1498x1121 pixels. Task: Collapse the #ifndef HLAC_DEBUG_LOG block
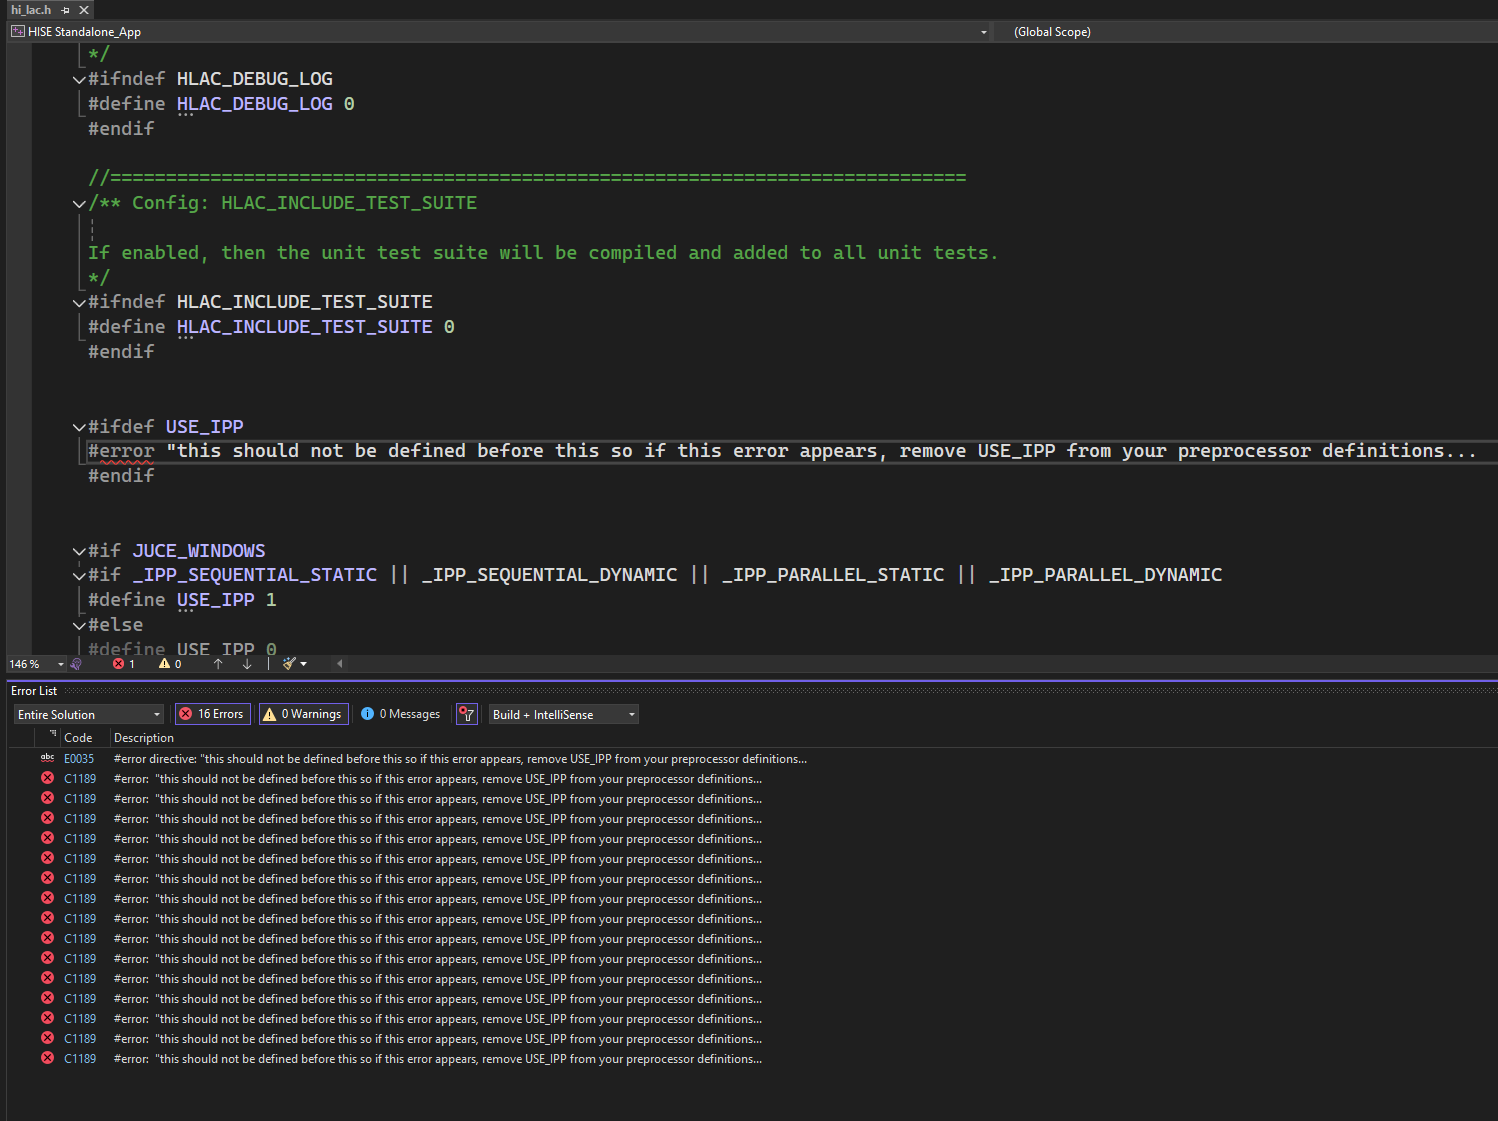79,79
